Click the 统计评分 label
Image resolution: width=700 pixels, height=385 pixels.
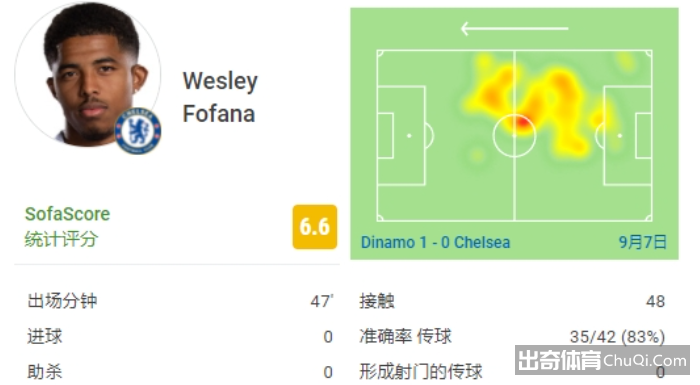61,239
